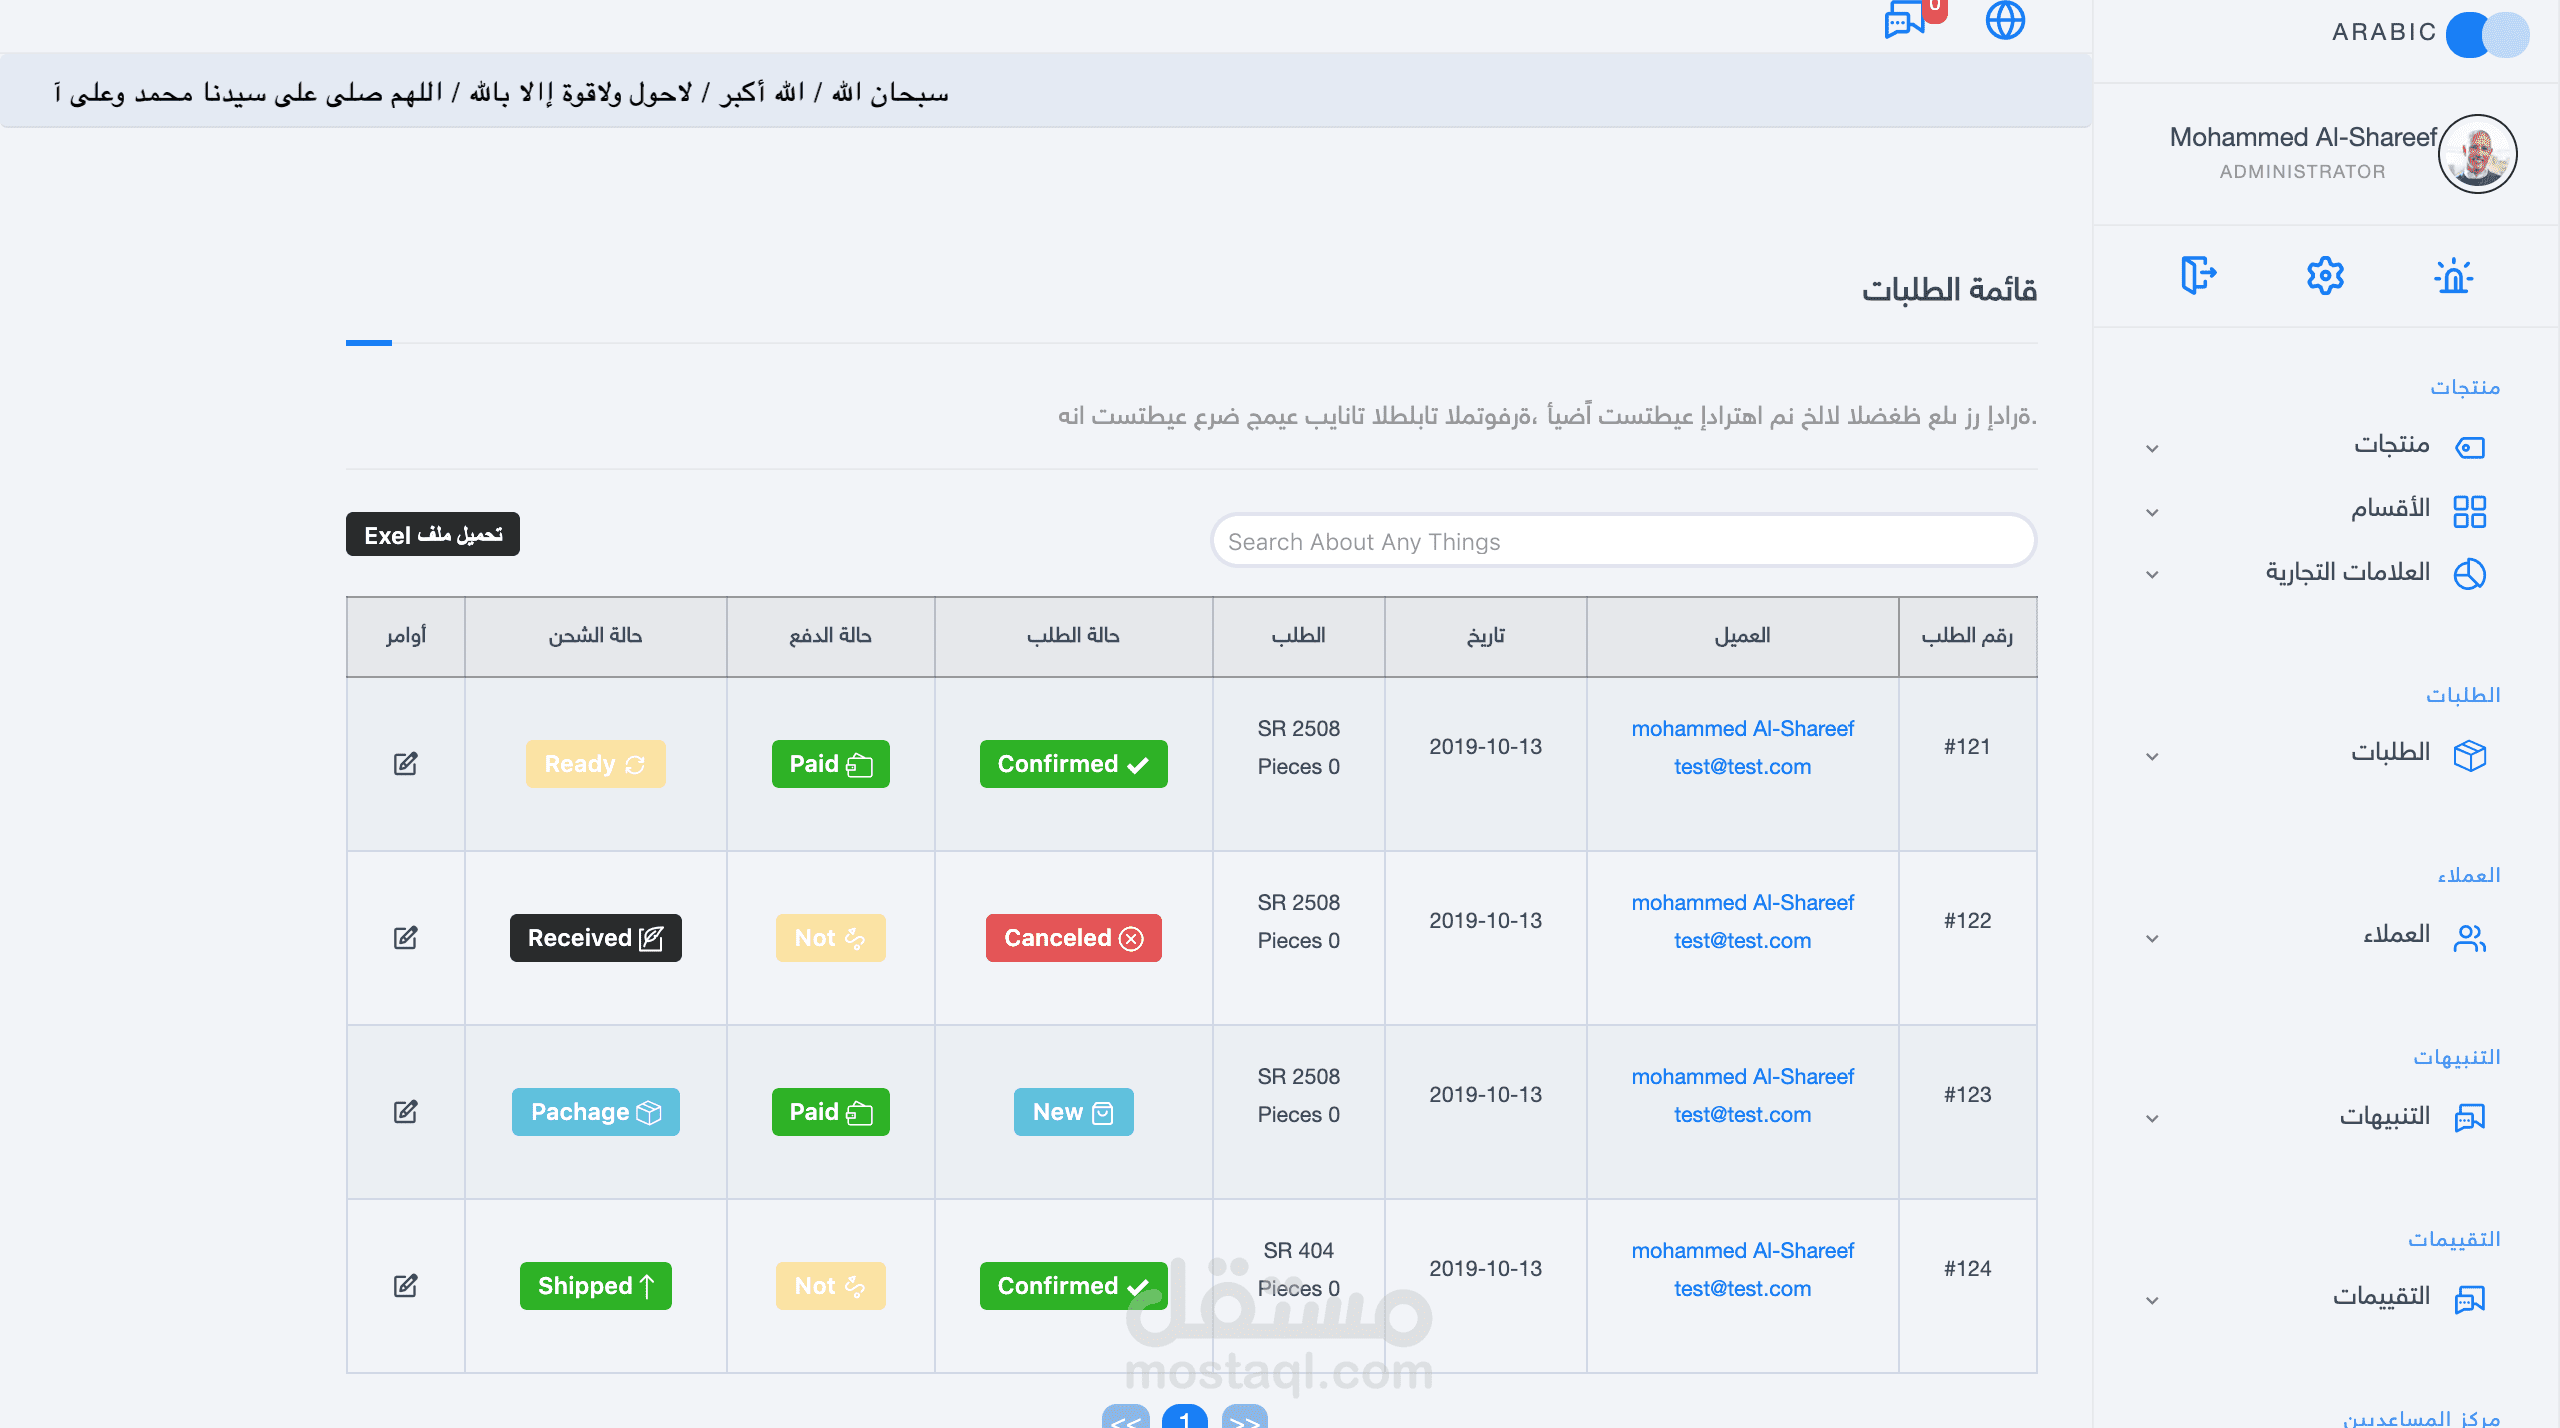
Task: Click the user profile avatar picture
Action: coord(2477,154)
